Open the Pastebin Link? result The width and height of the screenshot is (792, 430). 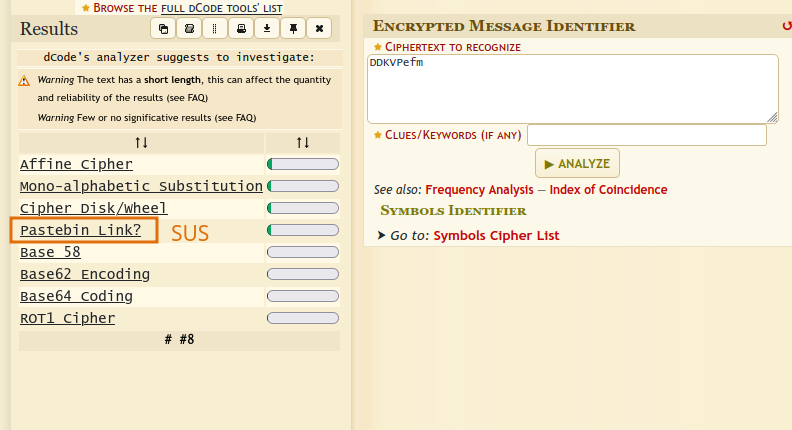click(x=81, y=230)
